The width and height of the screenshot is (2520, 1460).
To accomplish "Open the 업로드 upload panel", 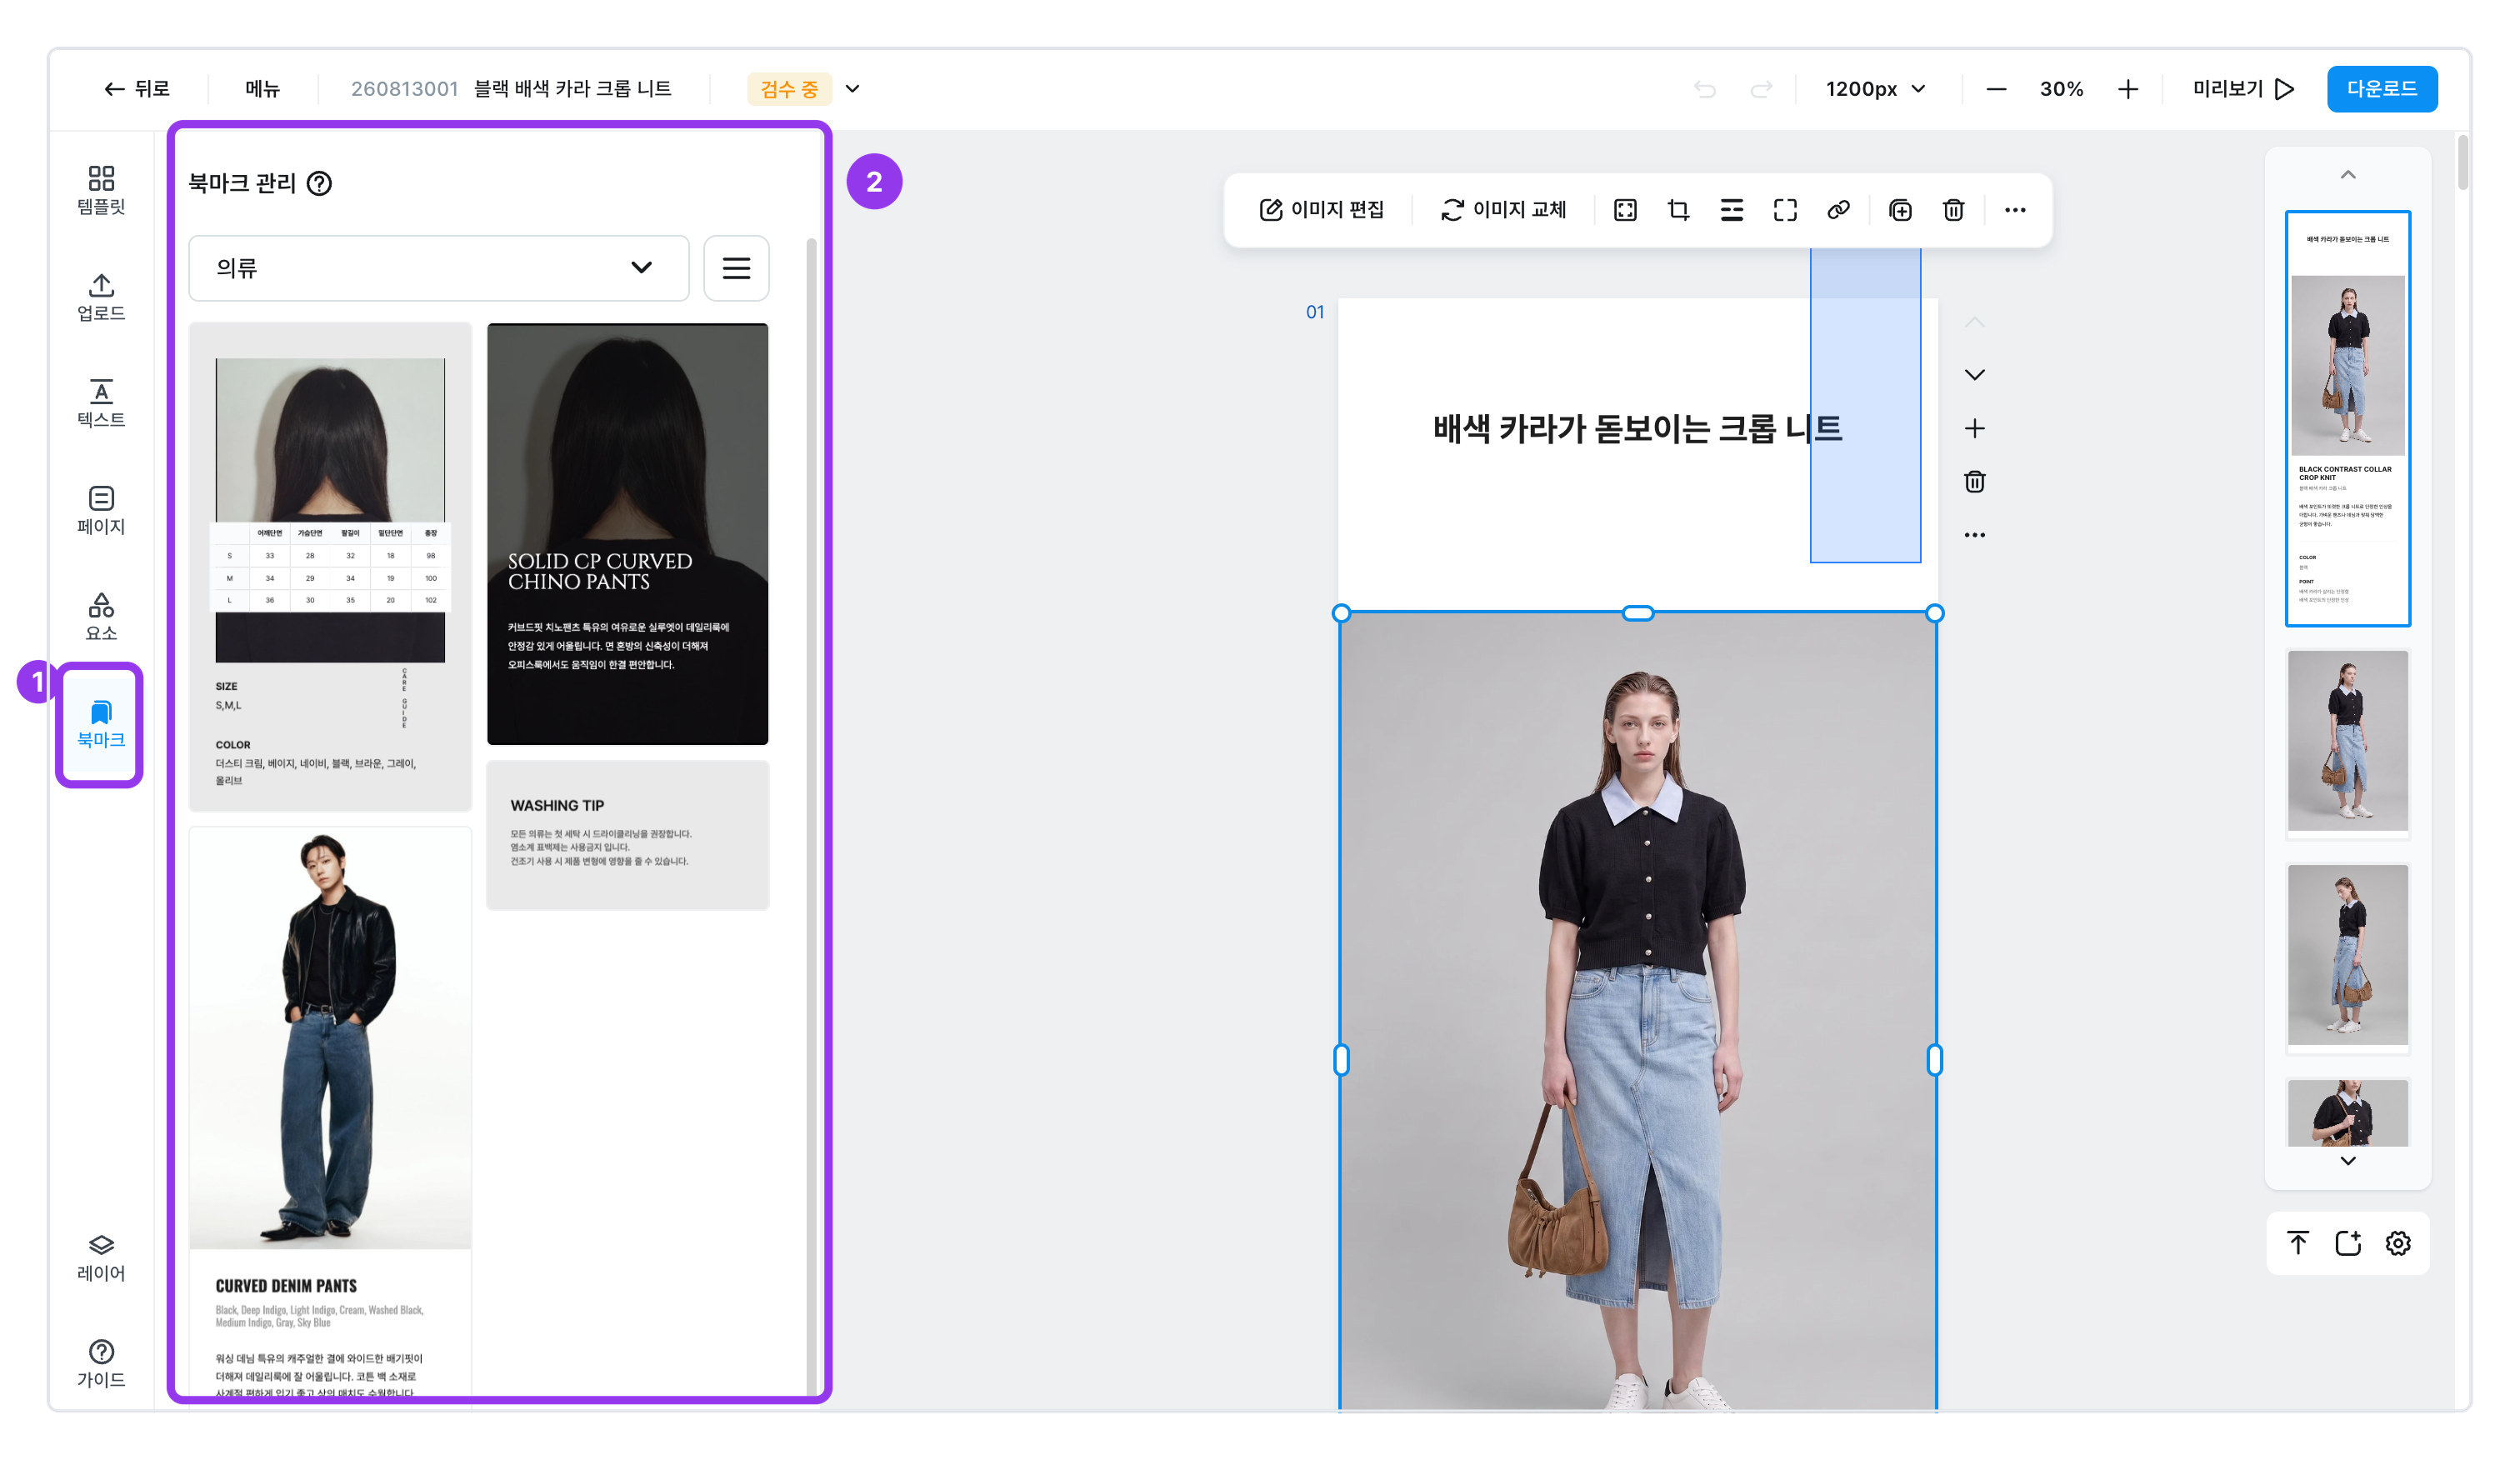I will pos(101,297).
